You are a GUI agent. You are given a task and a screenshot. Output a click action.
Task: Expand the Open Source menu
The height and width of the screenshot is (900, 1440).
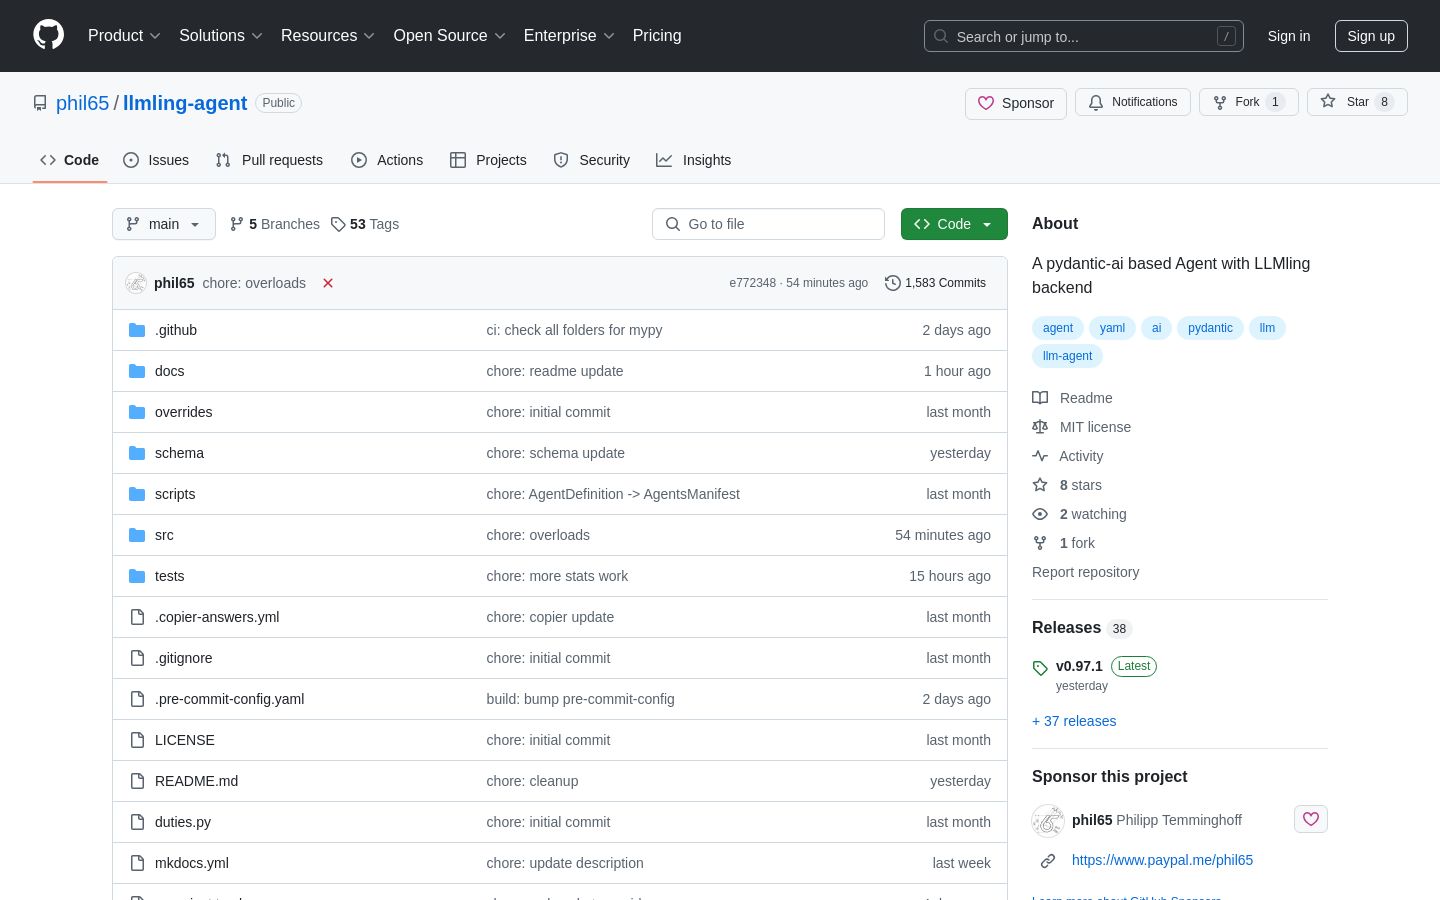tap(450, 35)
